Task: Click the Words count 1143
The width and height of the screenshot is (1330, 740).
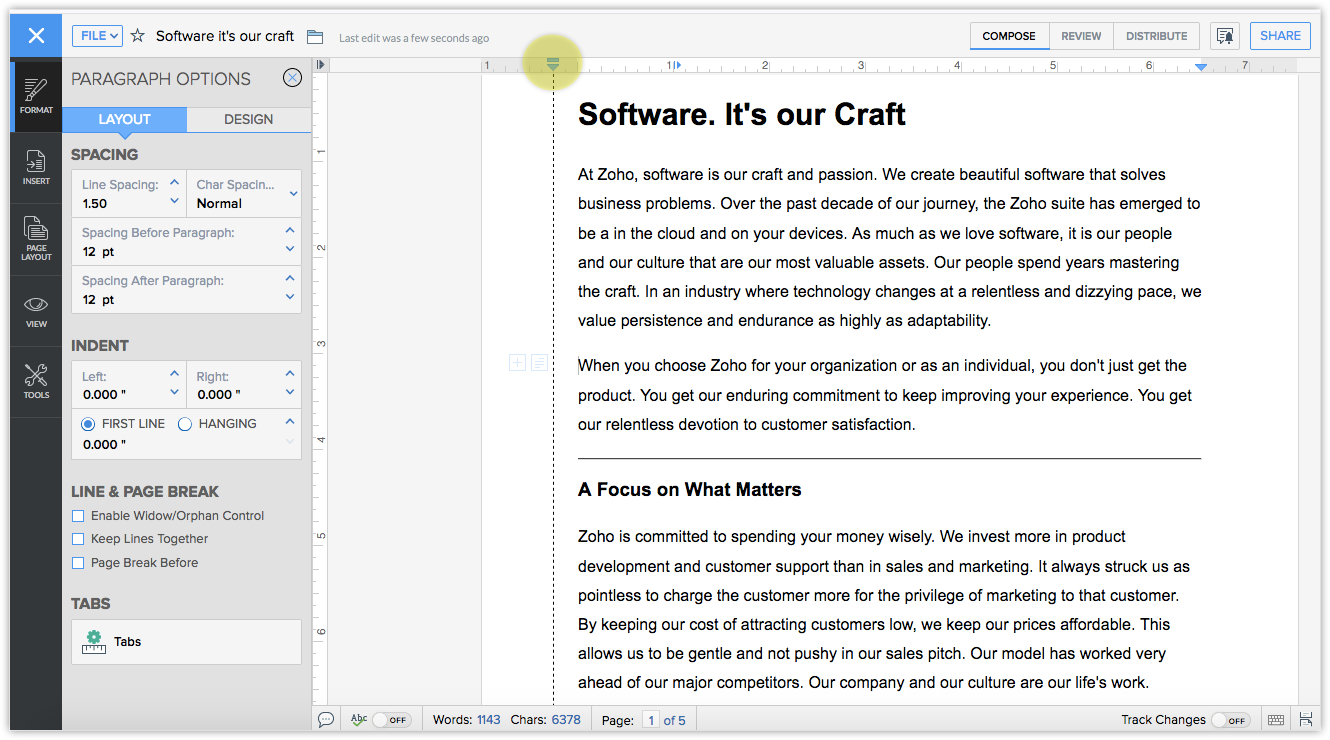Action: [489, 719]
